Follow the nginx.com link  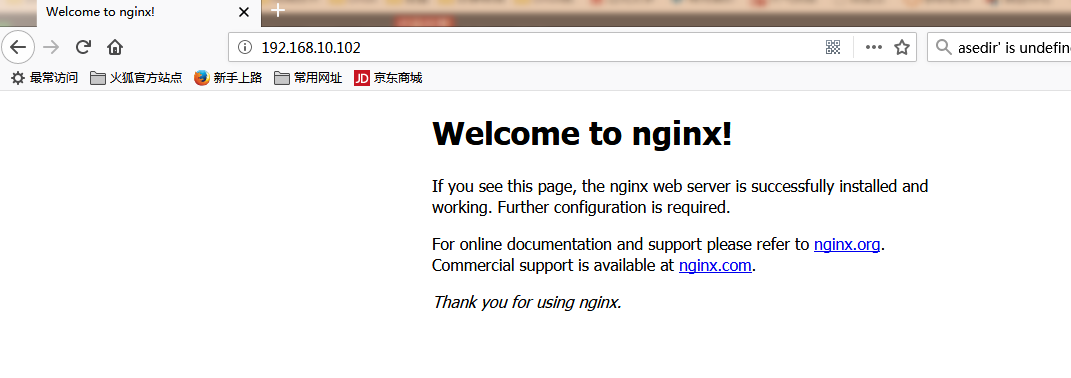tap(715, 266)
